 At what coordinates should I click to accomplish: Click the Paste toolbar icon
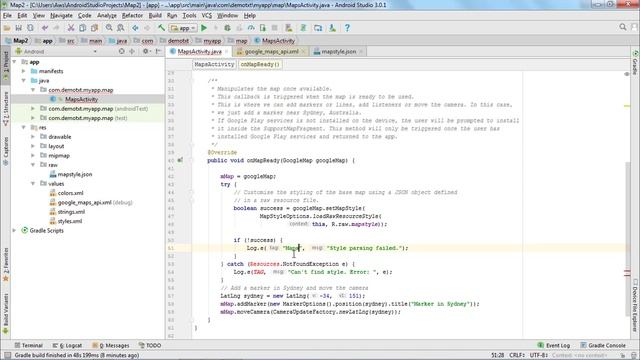(x=94, y=28)
